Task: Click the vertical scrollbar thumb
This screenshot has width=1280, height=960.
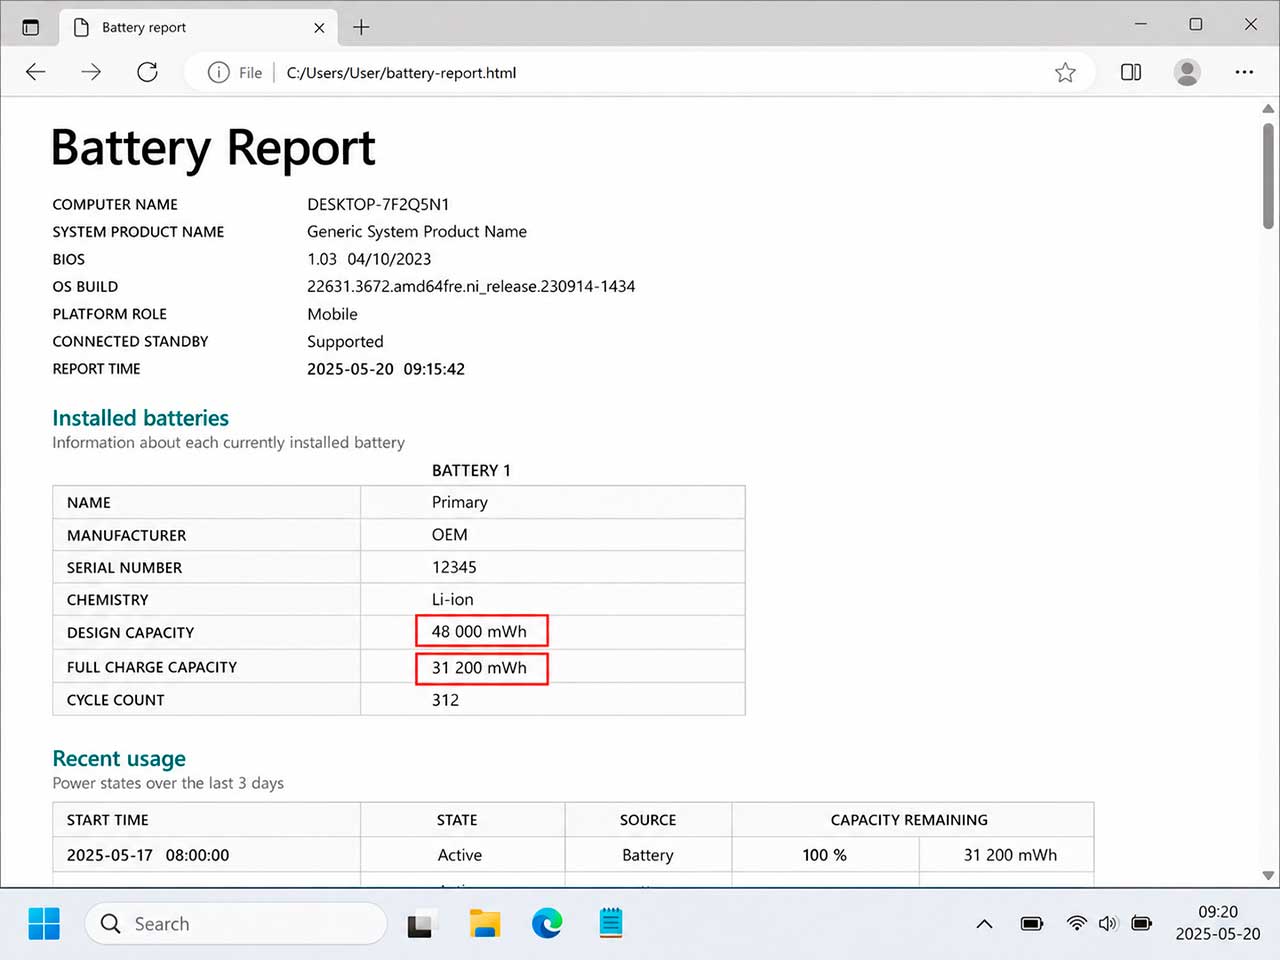Action: pyautogui.click(x=1268, y=176)
